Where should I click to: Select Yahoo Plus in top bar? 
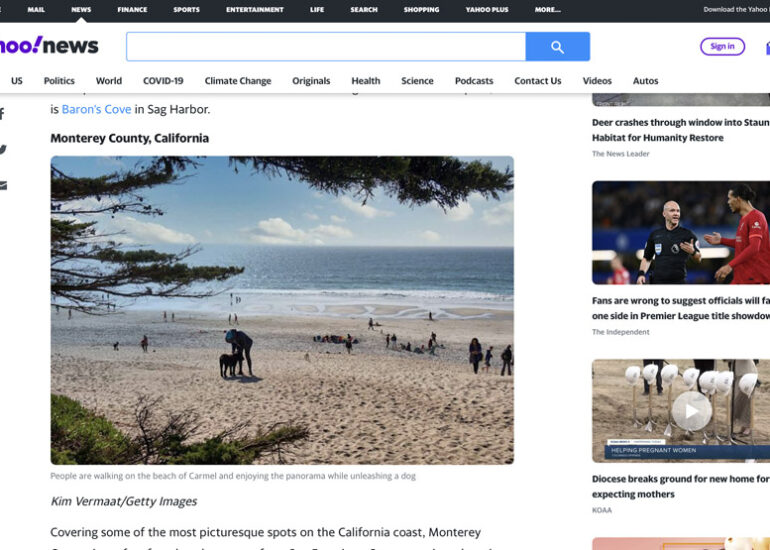[x=487, y=10]
